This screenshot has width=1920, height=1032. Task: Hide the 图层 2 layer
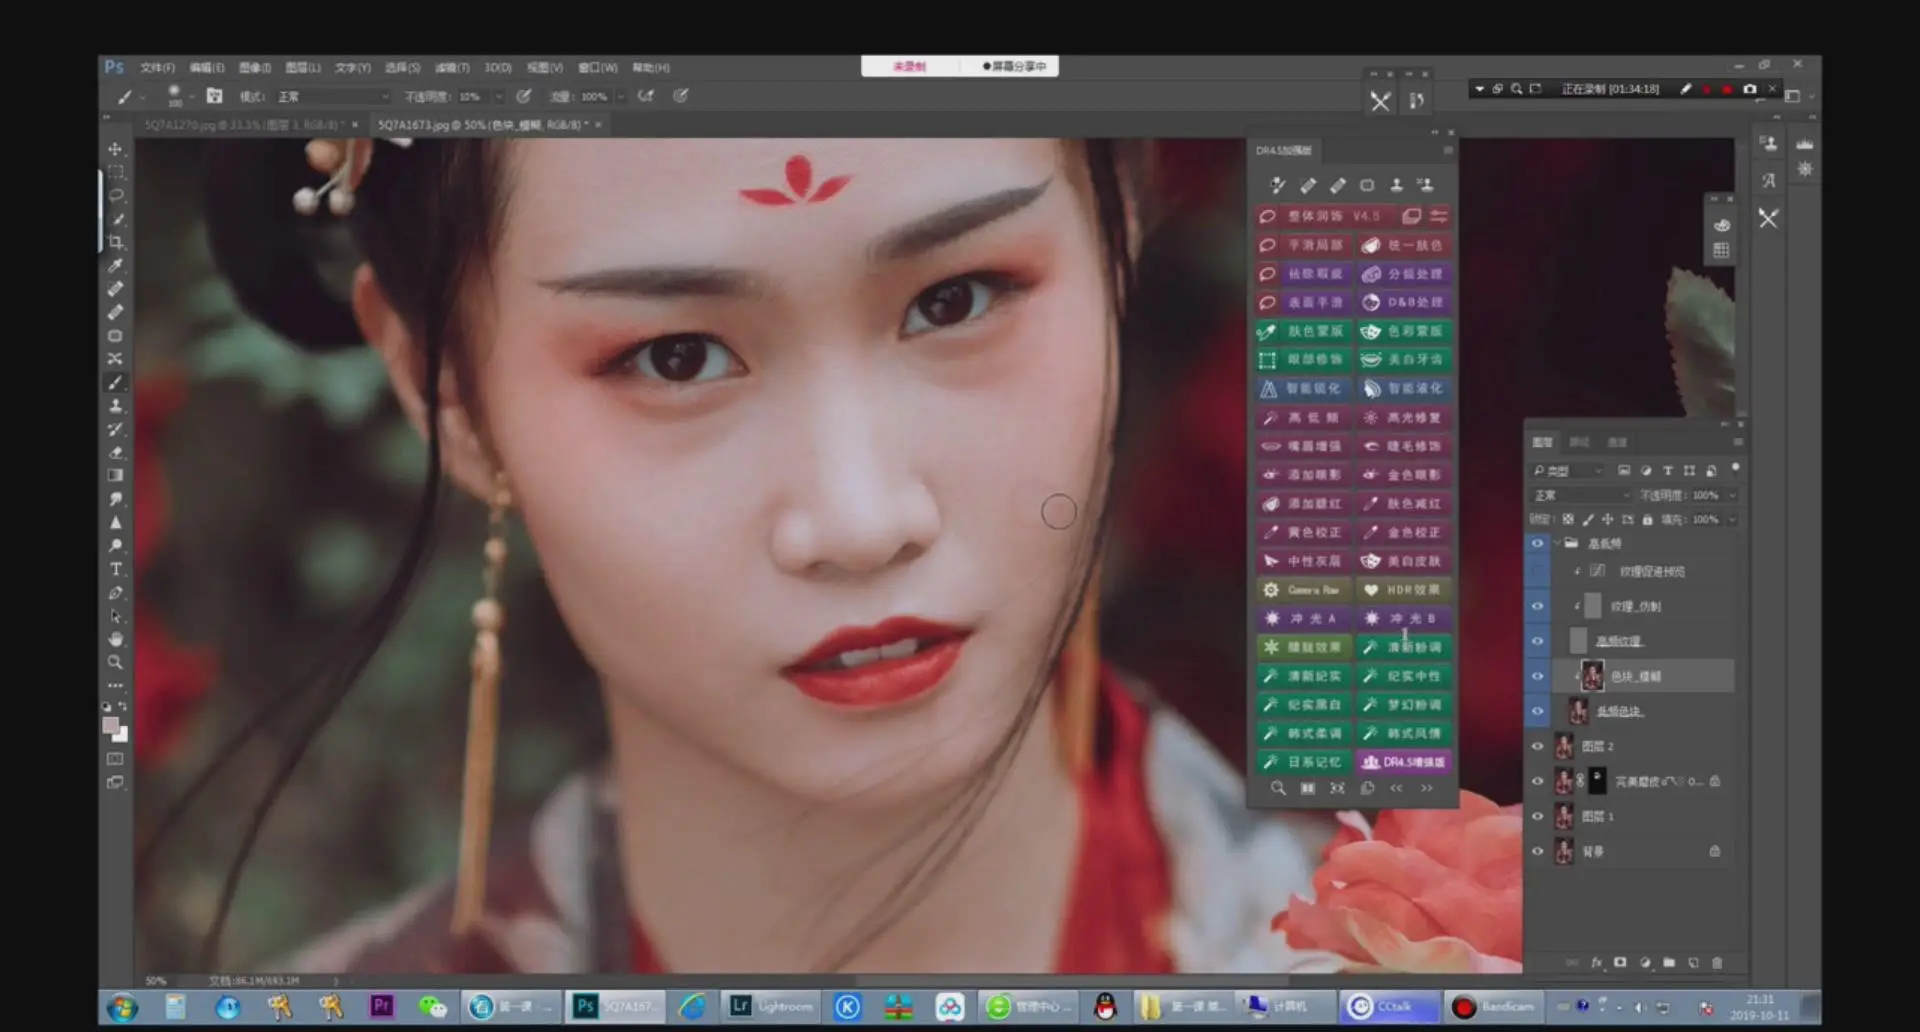click(1537, 746)
